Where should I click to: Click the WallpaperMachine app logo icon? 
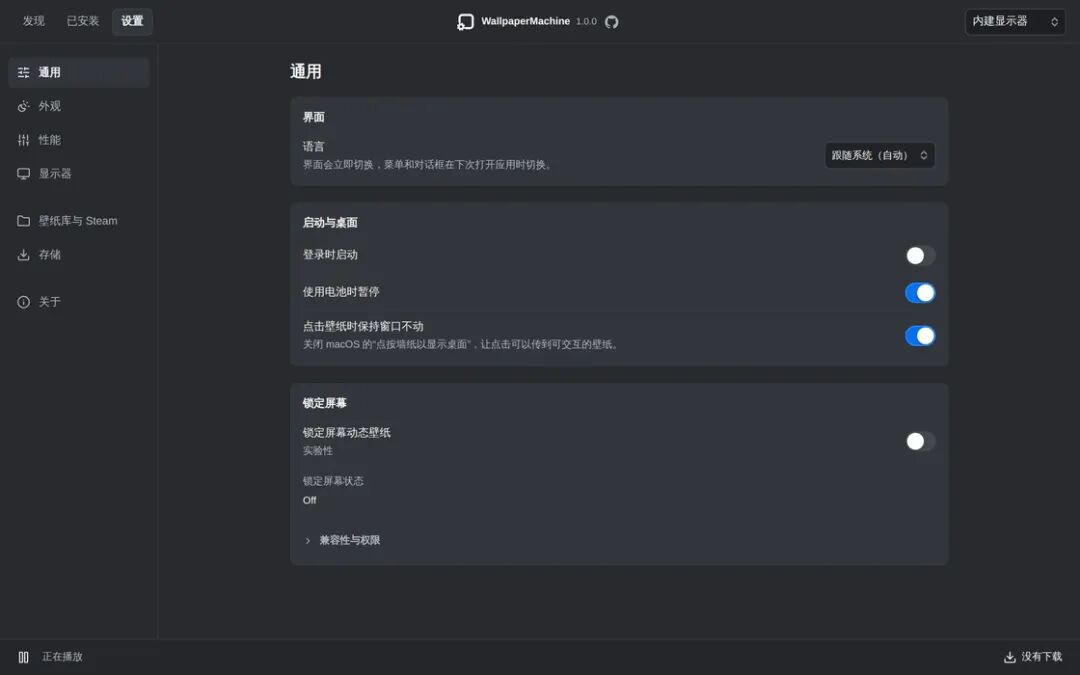click(466, 22)
